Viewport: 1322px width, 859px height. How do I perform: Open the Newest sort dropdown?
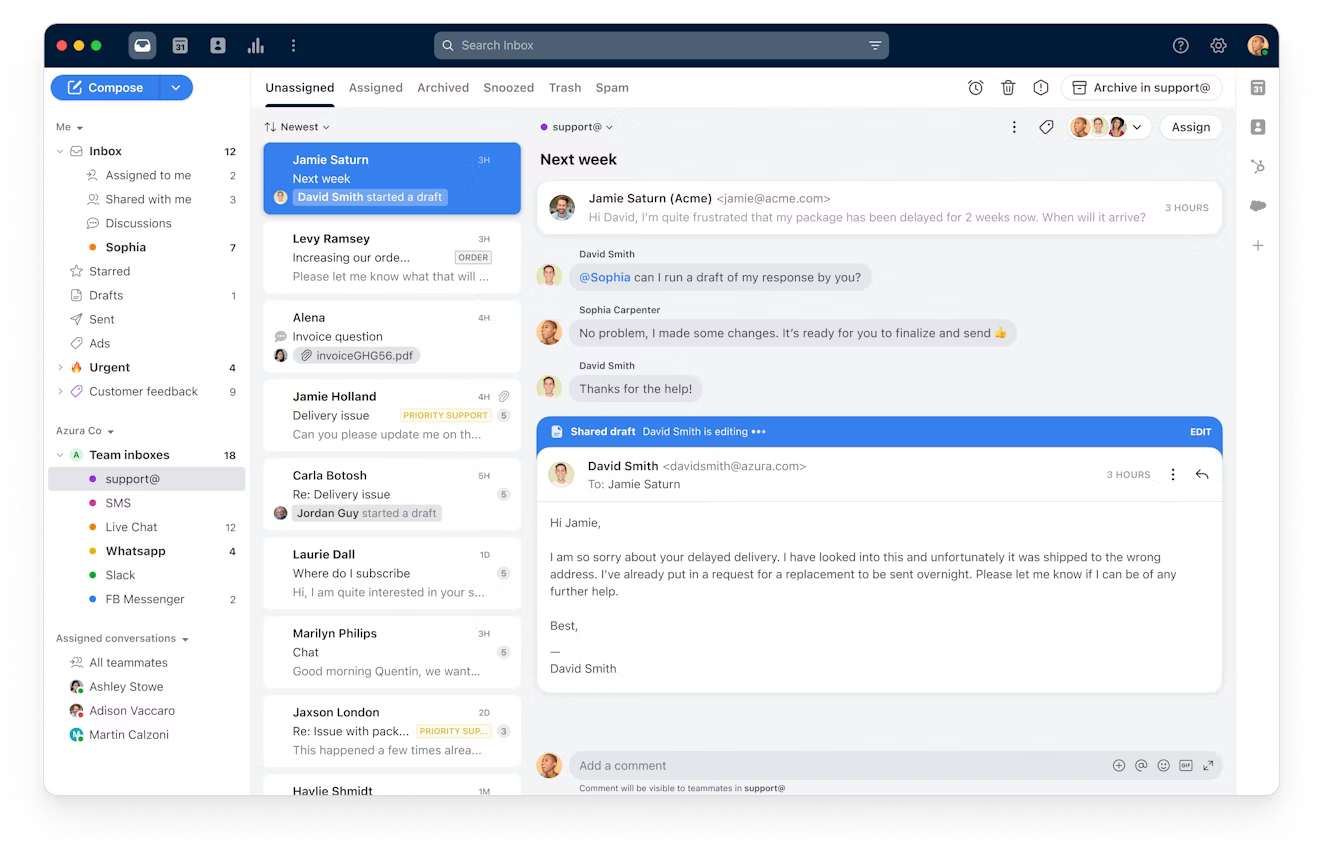pyautogui.click(x=297, y=127)
